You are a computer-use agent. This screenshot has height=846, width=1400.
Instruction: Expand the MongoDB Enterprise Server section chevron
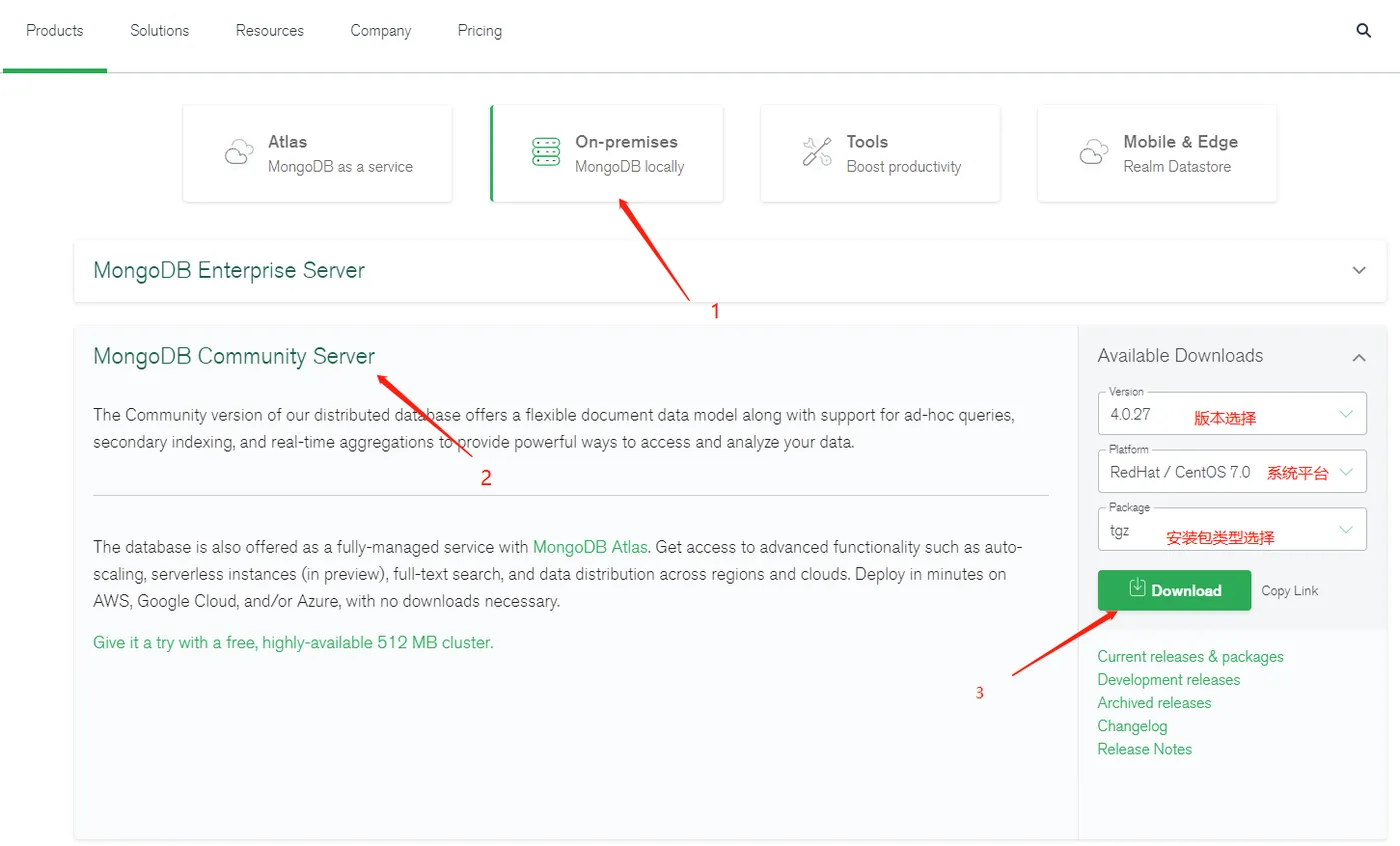[x=1359, y=270]
